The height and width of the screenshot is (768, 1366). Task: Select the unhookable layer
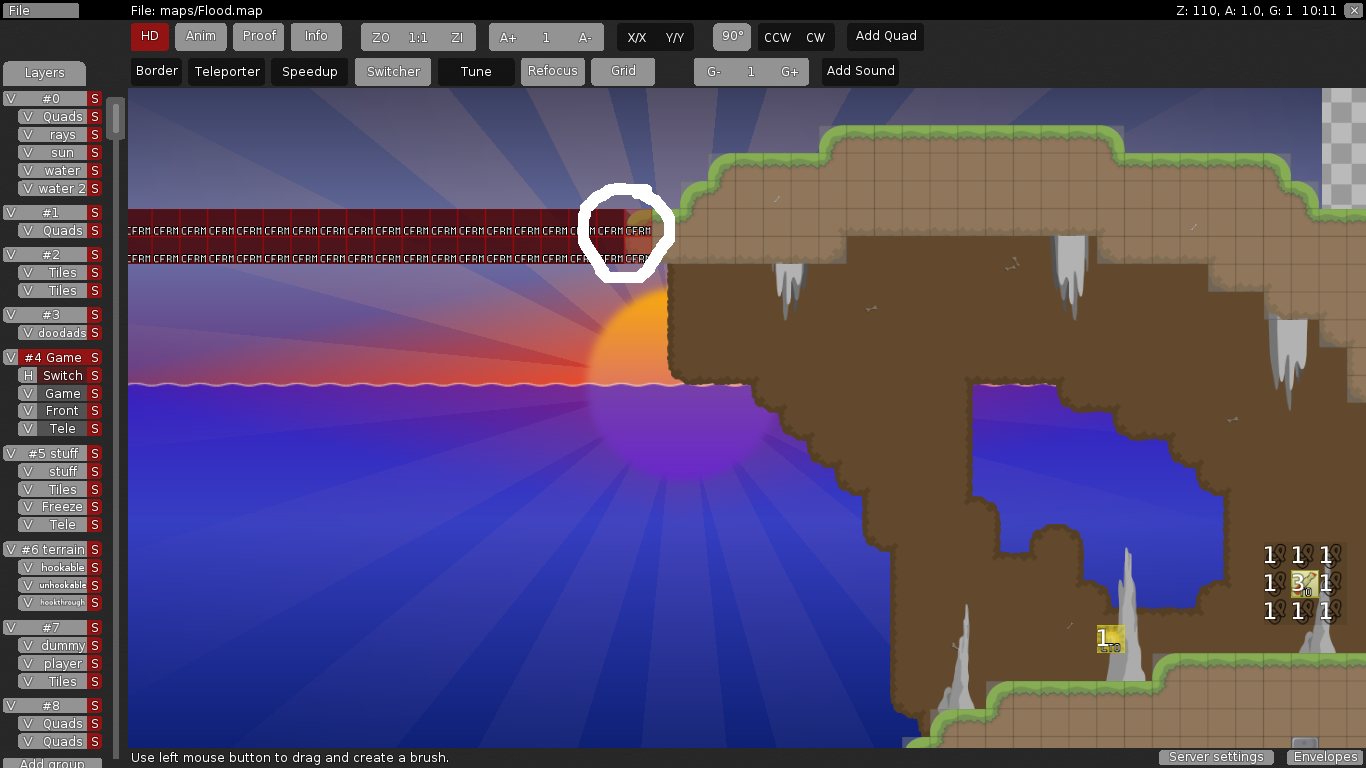coord(62,585)
